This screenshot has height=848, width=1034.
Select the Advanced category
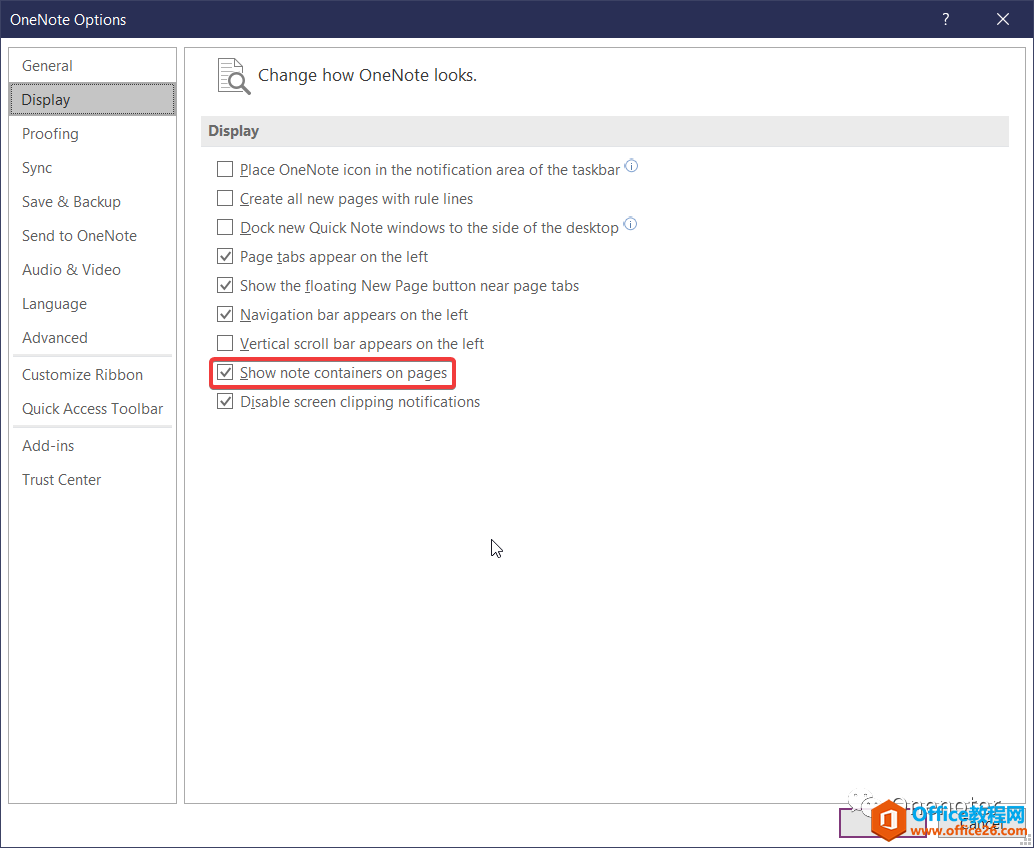click(54, 337)
